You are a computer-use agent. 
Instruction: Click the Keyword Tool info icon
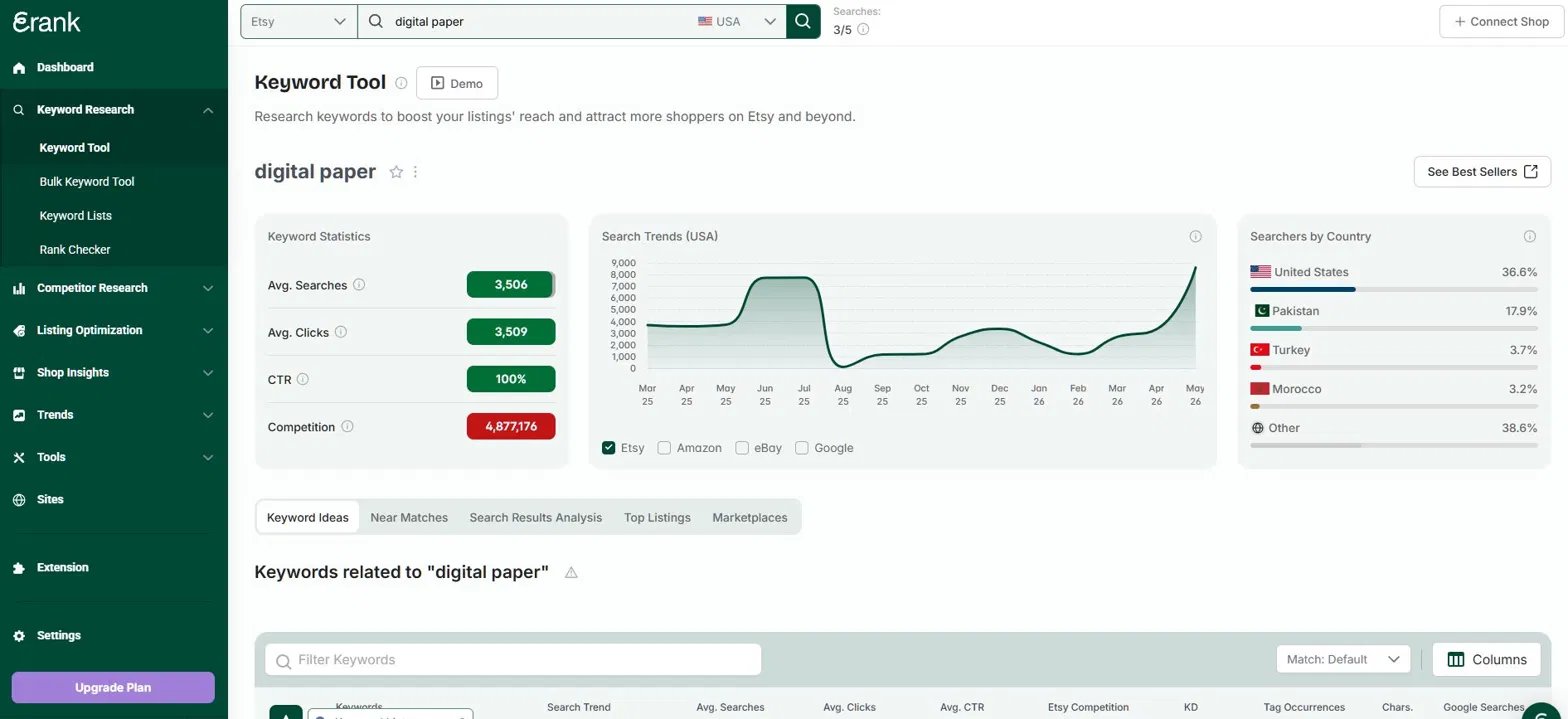coord(401,83)
